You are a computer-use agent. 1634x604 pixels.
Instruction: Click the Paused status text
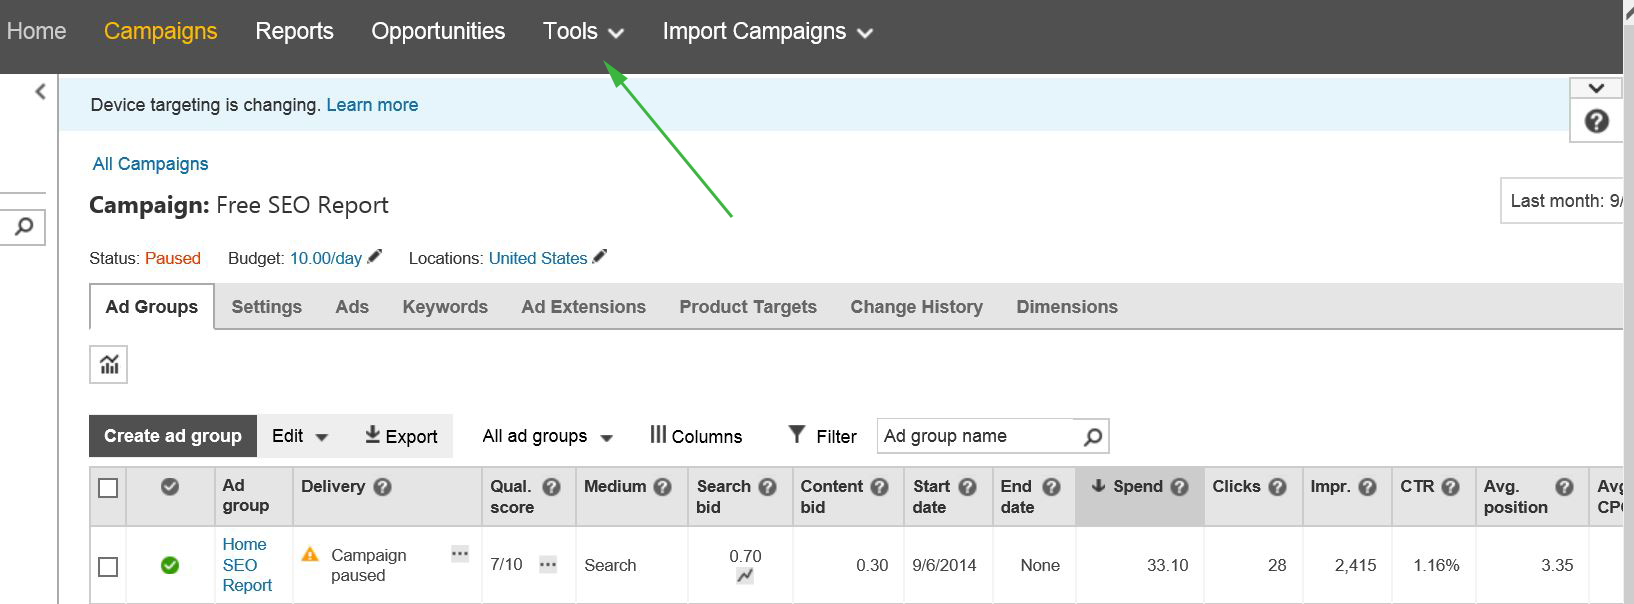(173, 258)
